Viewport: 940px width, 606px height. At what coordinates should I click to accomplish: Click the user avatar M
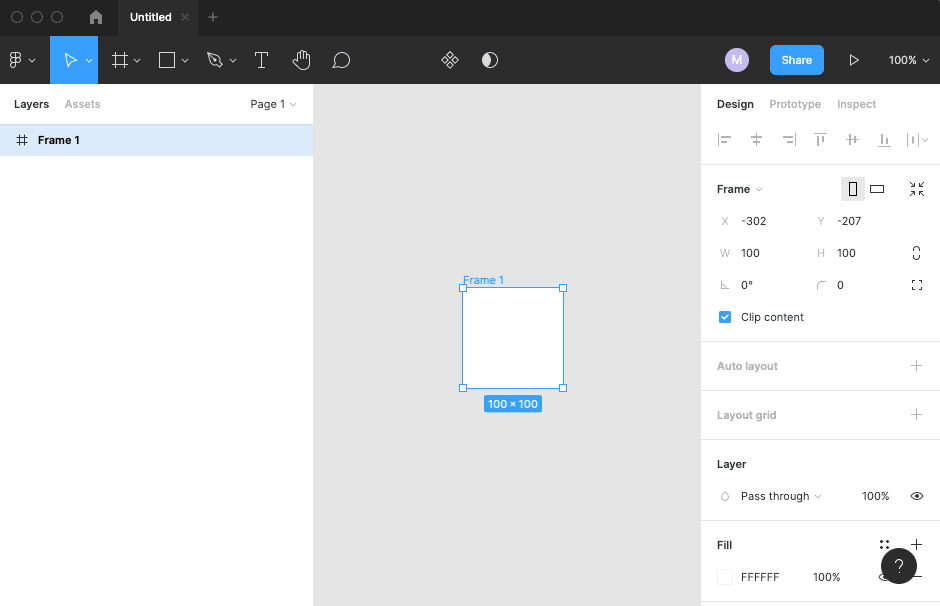click(x=737, y=60)
